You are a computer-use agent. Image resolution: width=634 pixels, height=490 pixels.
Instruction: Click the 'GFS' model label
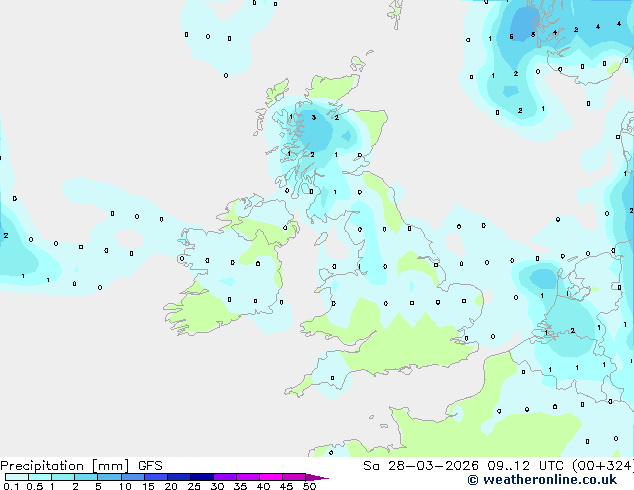tap(150, 466)
